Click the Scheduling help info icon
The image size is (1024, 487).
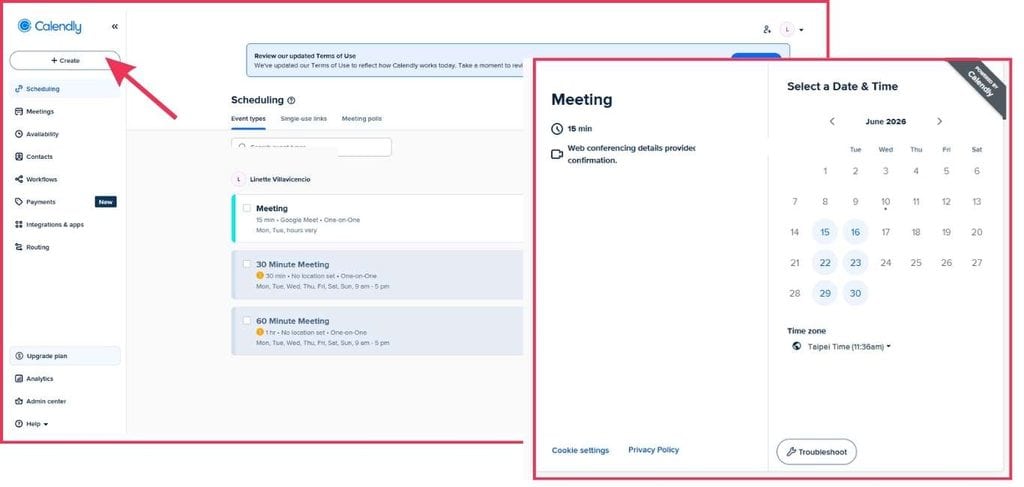(x=291, y=101)
